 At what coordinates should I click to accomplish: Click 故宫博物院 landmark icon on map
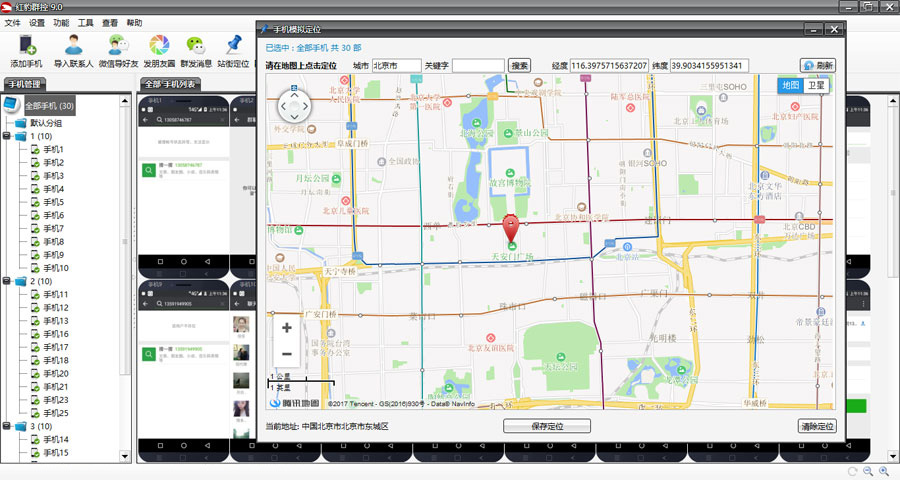click(x=510, y=173)
